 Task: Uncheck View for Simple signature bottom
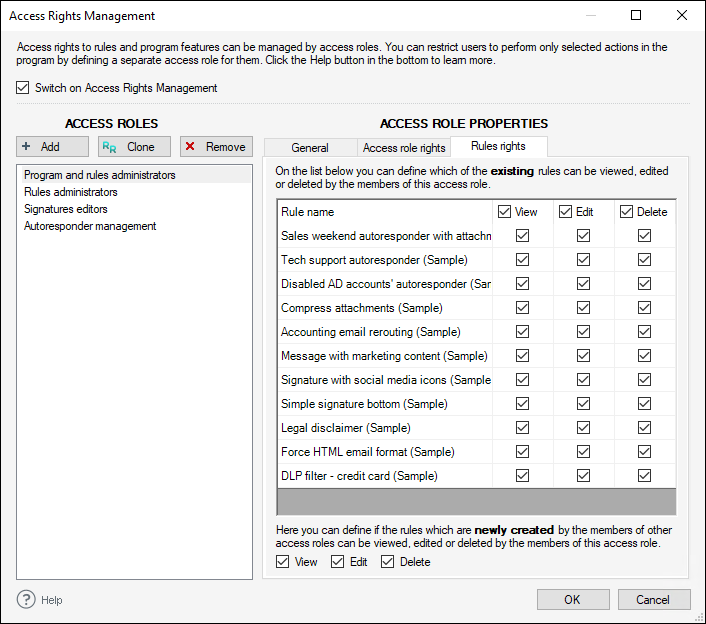pos(522,404)
